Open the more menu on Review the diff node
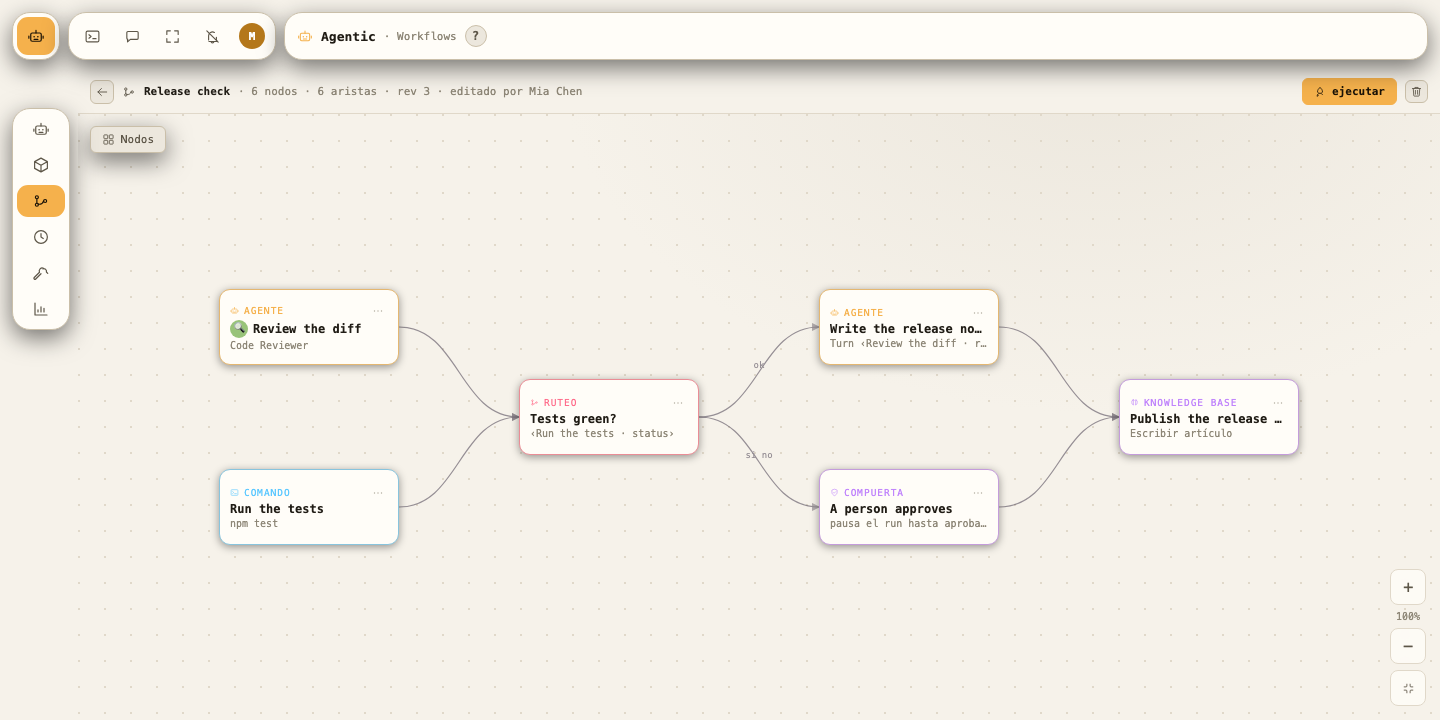1440x720 pixels. [x=378, y=311]
